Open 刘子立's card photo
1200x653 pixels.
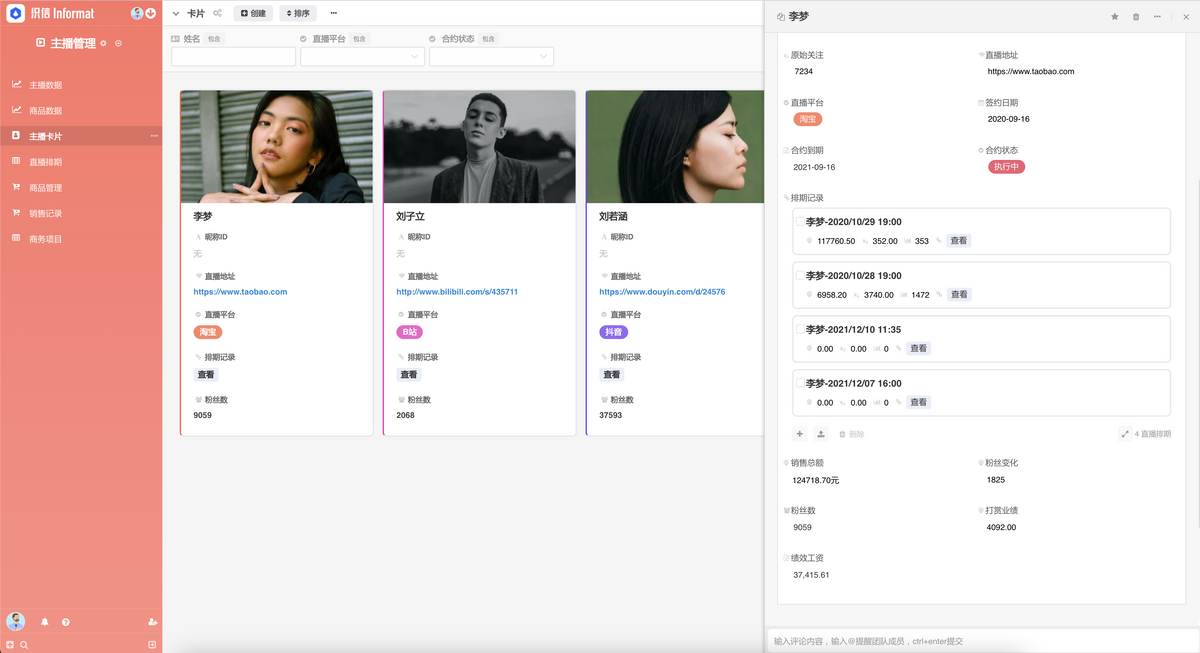point(479,147)
